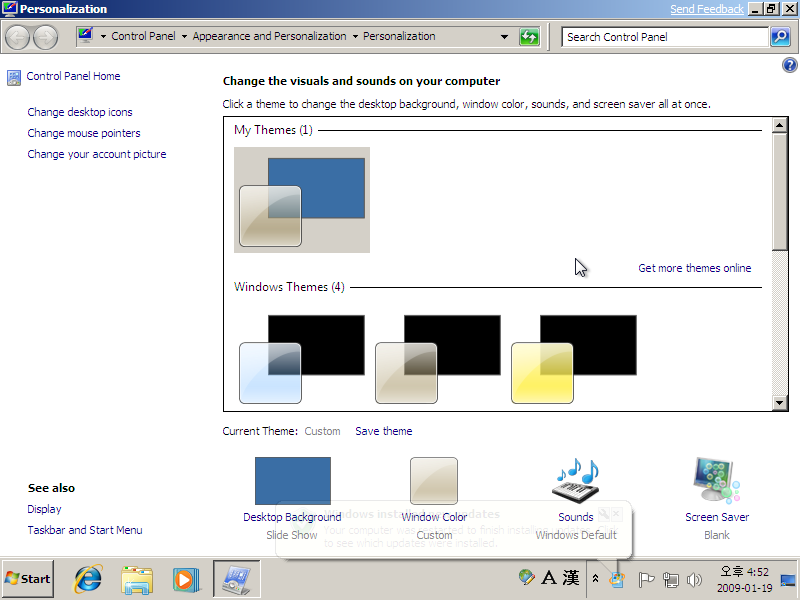Open Screen Saver settings
Image resolution: width=800 pixels, height=600 pixels.
717,481
